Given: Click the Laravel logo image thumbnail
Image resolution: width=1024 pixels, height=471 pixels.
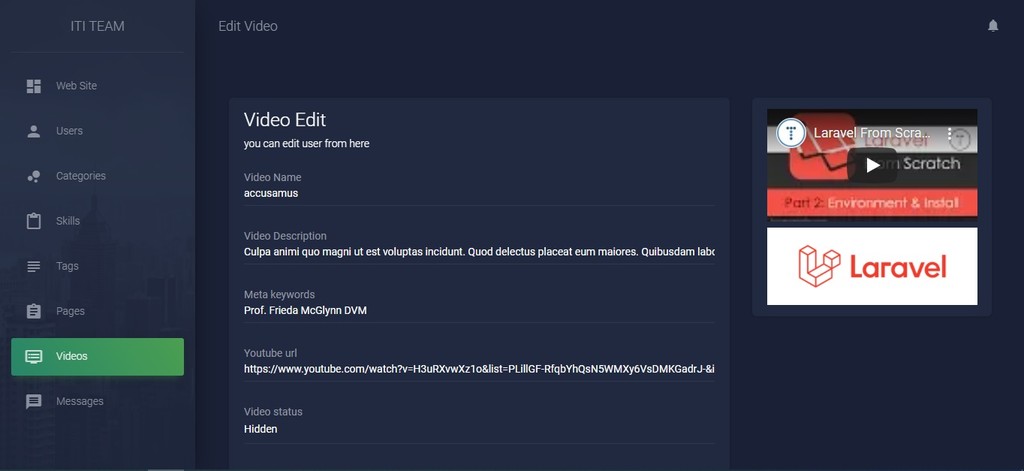Looking at the screenshot, I should [872, 267].
